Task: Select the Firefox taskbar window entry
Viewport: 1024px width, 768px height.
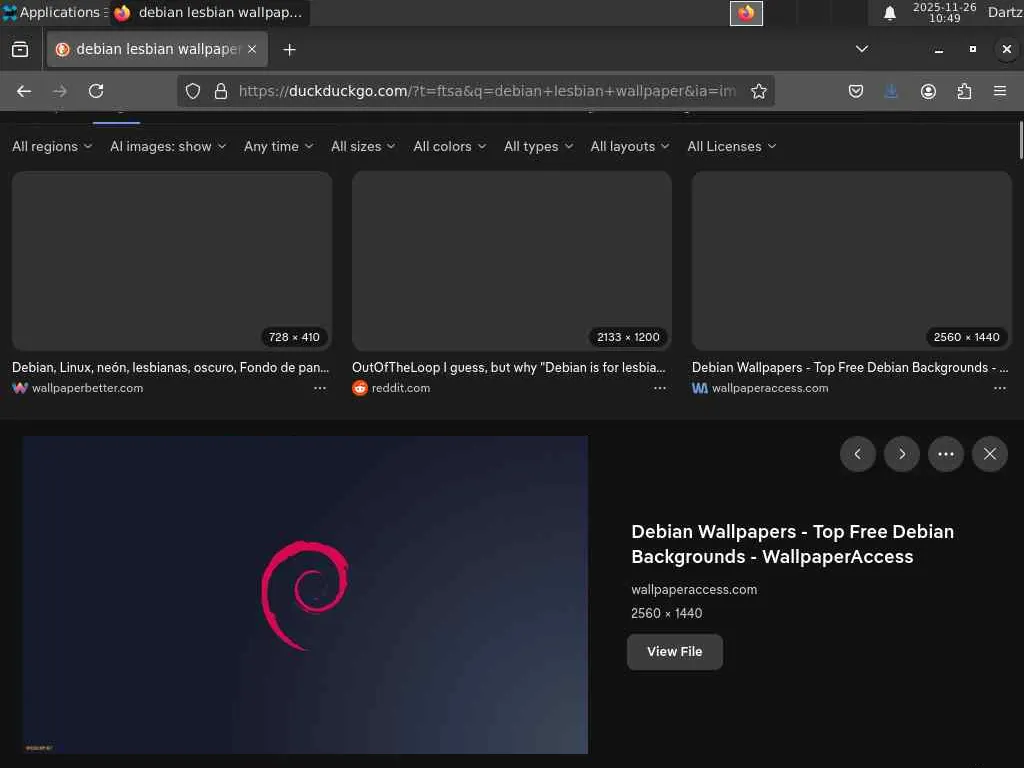Action: pyautogui.click(x=209, y=12)
